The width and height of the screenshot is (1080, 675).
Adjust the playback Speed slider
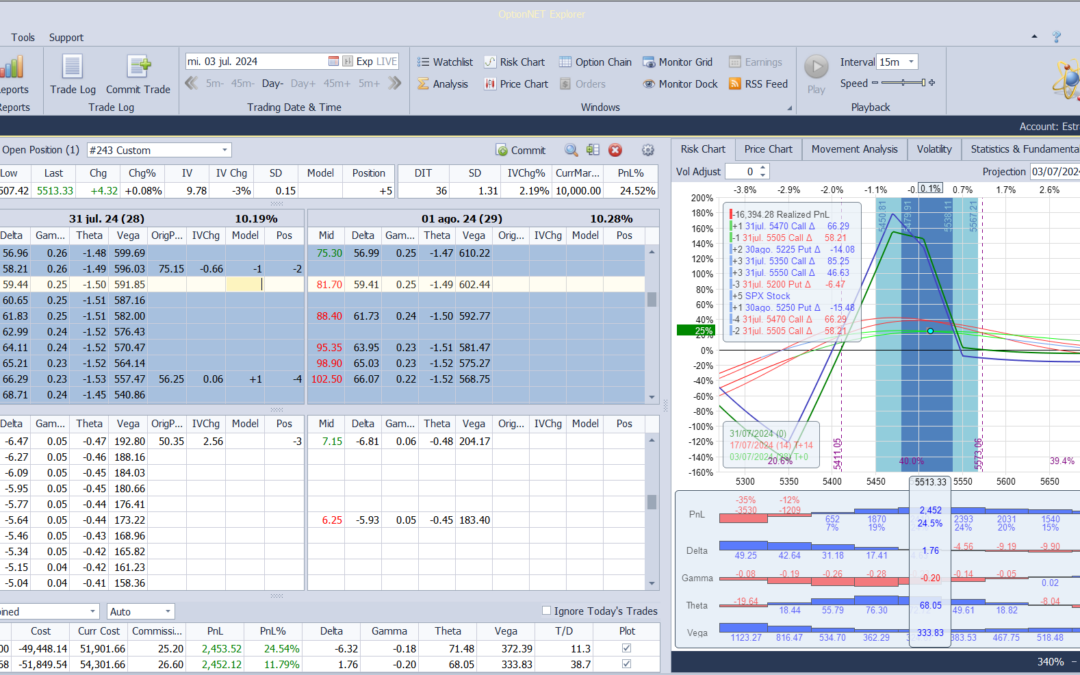coord(902,83)
